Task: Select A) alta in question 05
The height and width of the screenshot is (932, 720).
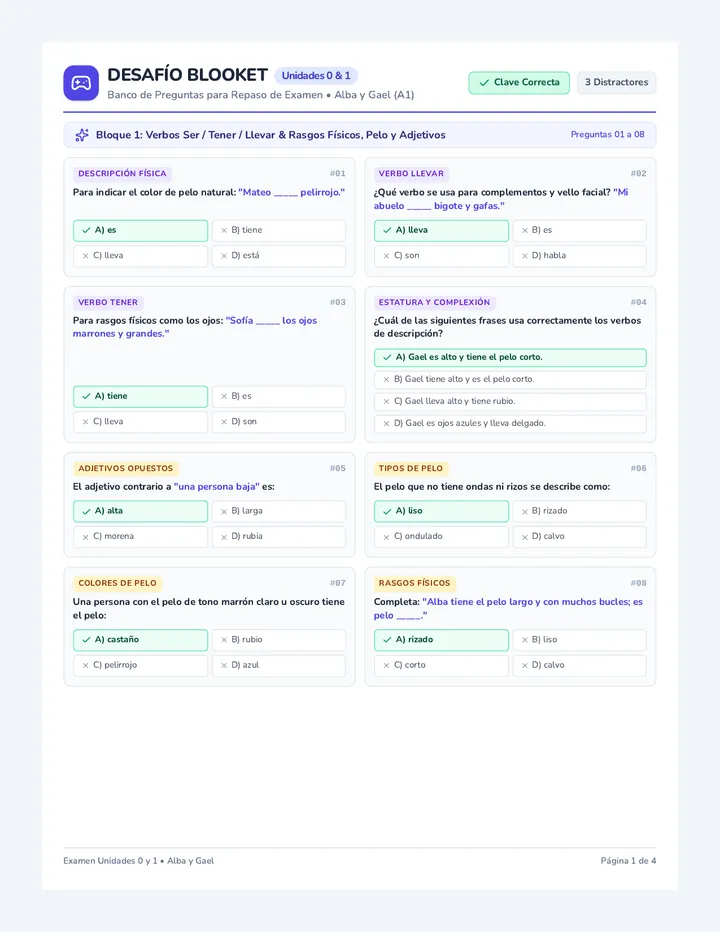Action: tap(140, 511)
